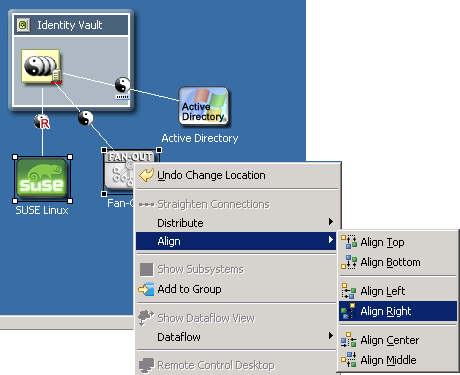Click the SUSE Linux caption label
The height and width of the screenshot is (375, 460).
pos(42,210)
